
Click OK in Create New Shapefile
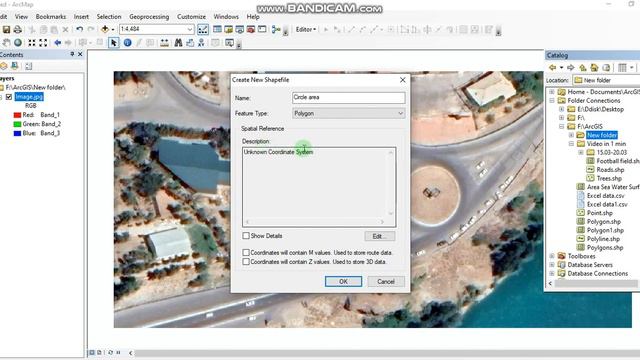343,281
